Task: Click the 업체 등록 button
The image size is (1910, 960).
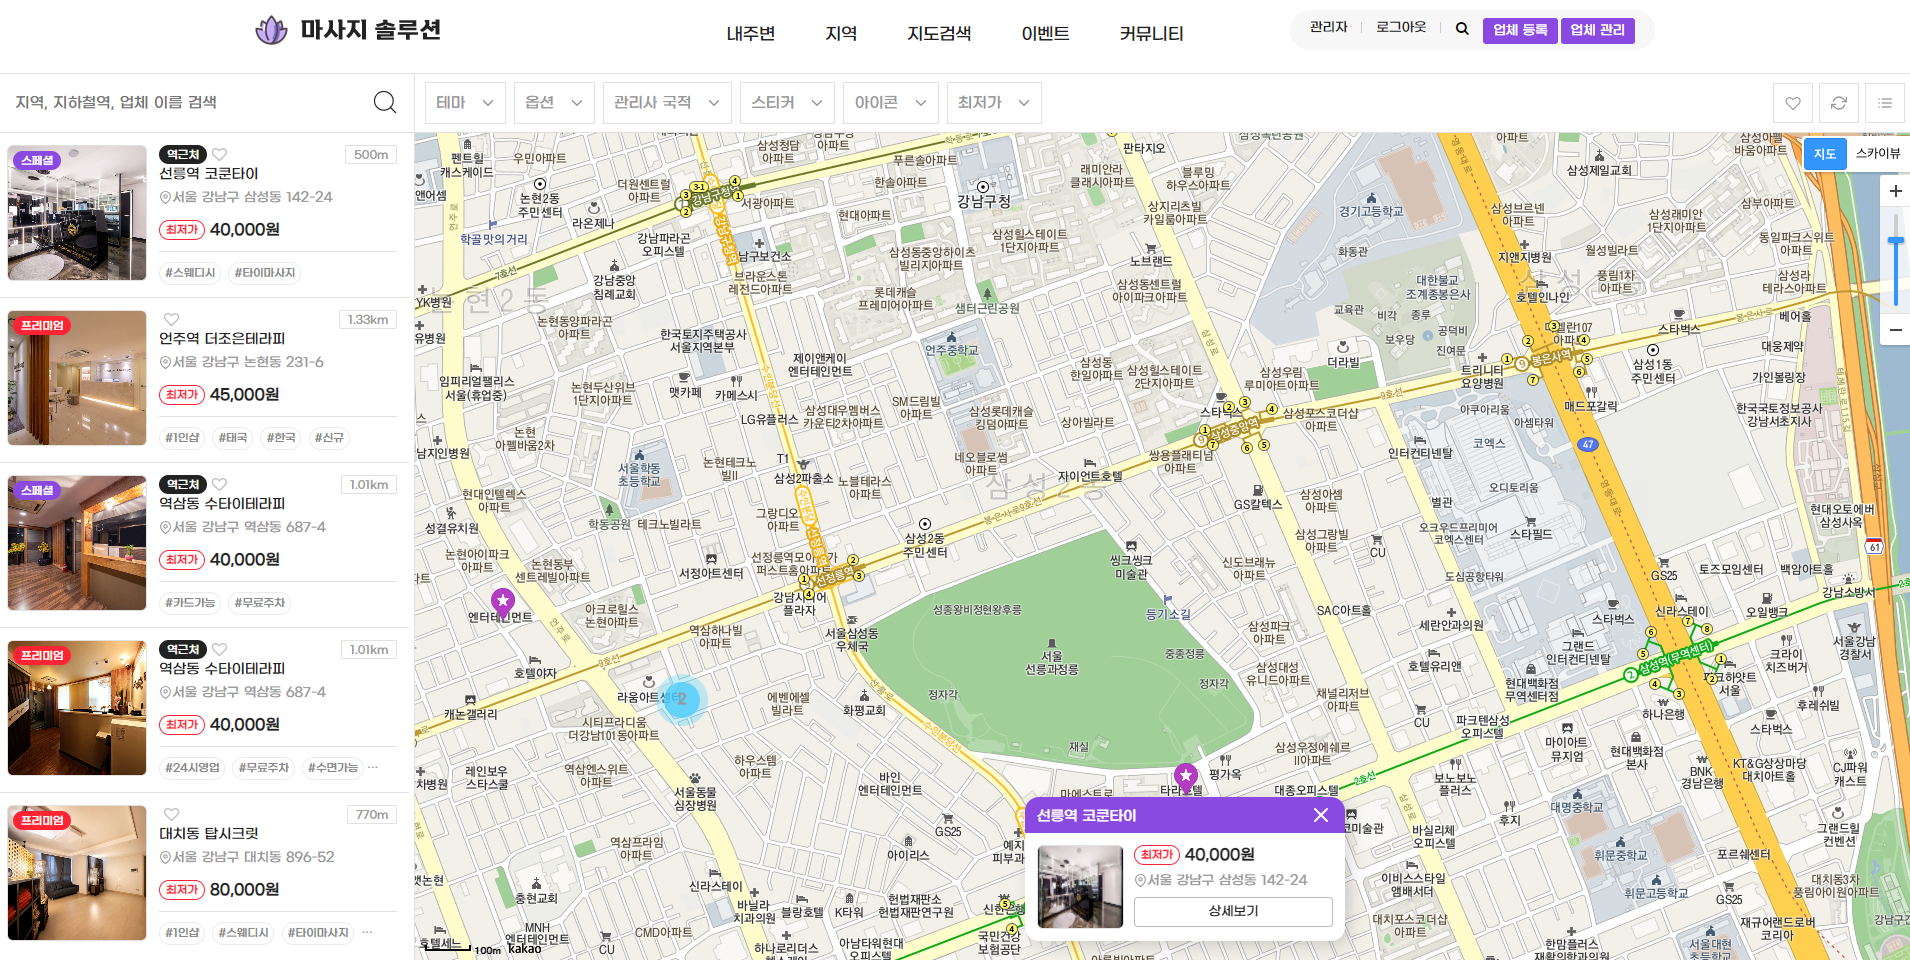Action: click(1520, 30)
